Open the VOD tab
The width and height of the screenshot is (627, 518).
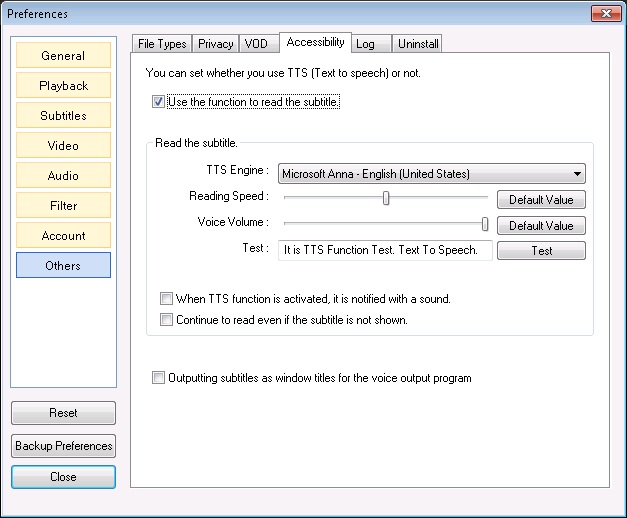[x=259, y=44]
